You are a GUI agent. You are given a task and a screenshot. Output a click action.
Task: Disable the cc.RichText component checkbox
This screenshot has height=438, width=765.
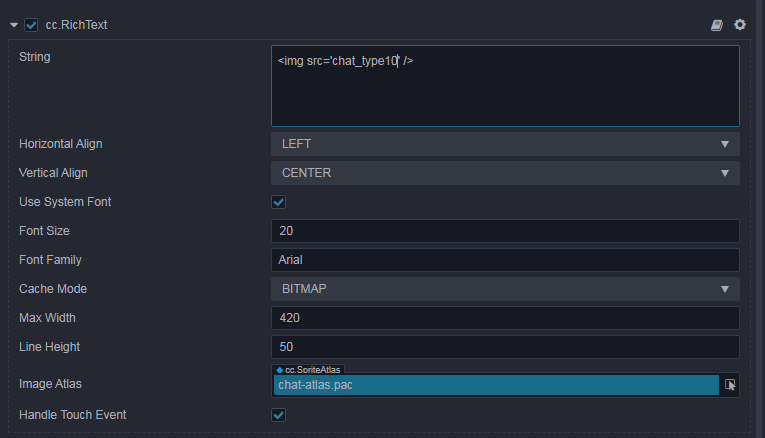click(31, 24)
